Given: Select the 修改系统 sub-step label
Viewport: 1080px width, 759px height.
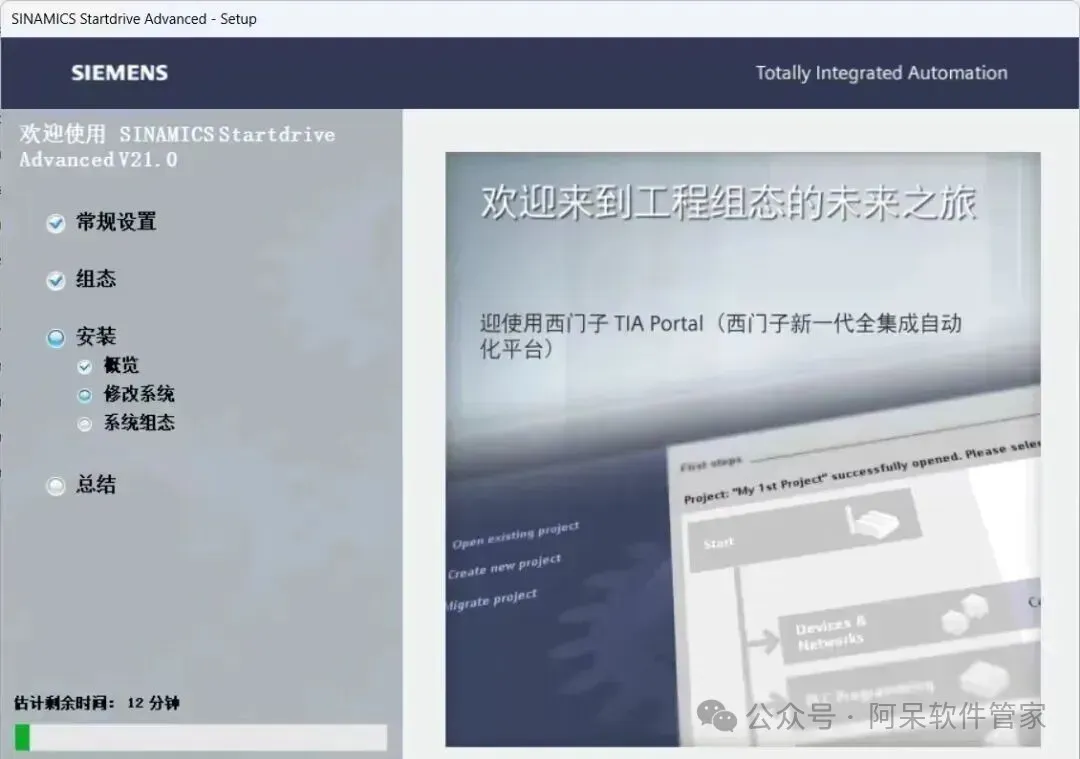Looking at the screenshot, I should point(139,394).
